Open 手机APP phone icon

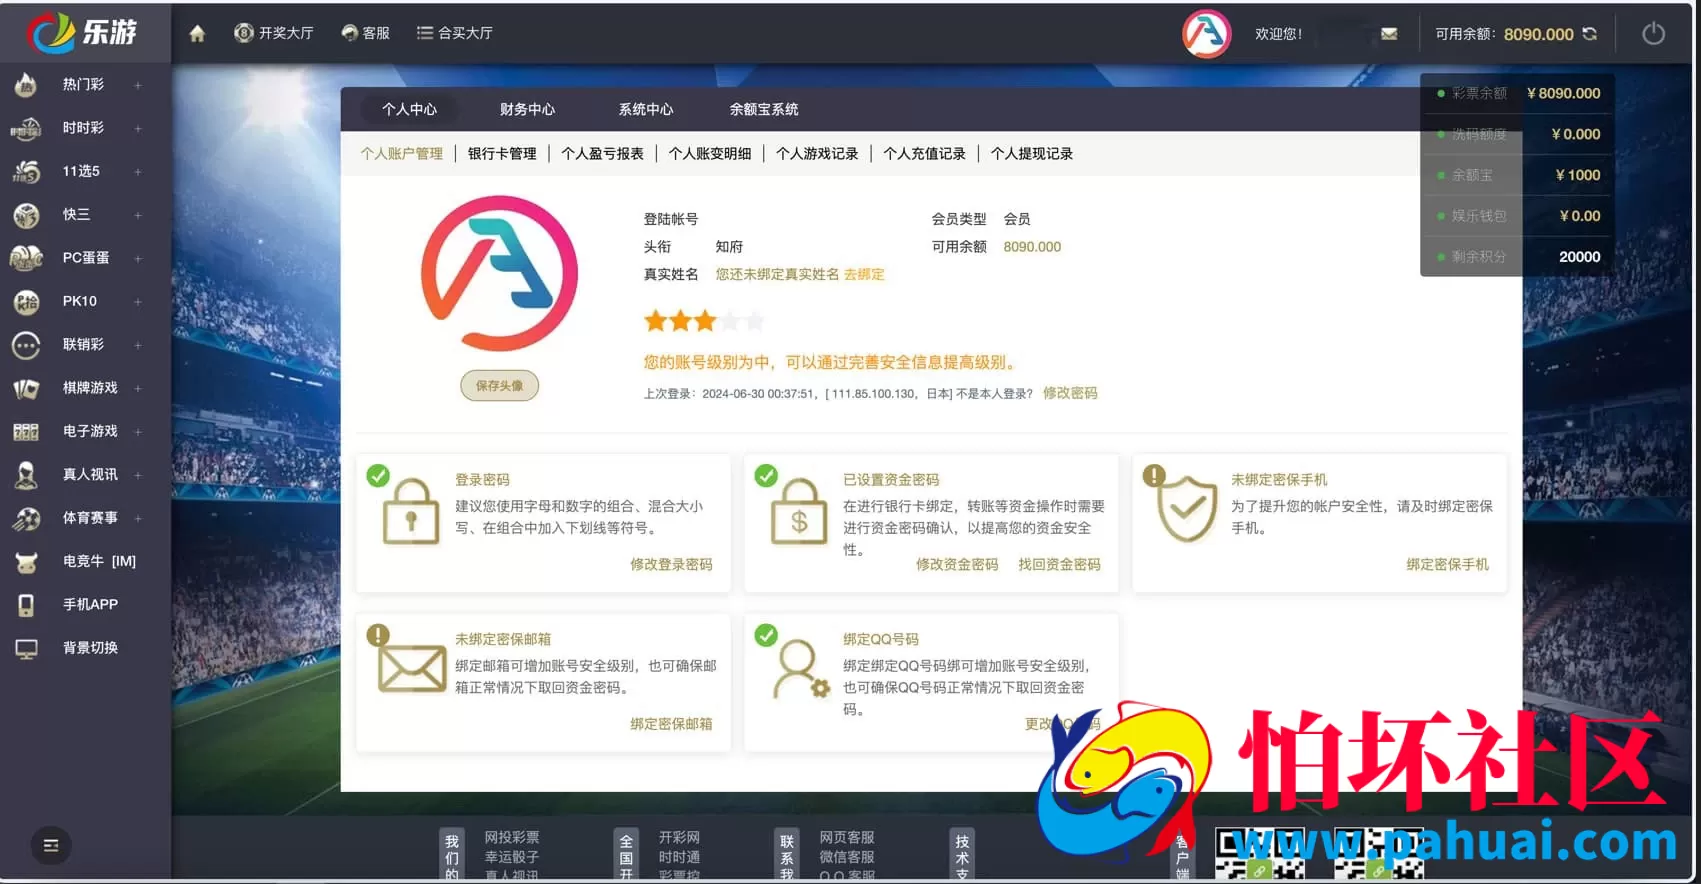coord(26,605)
